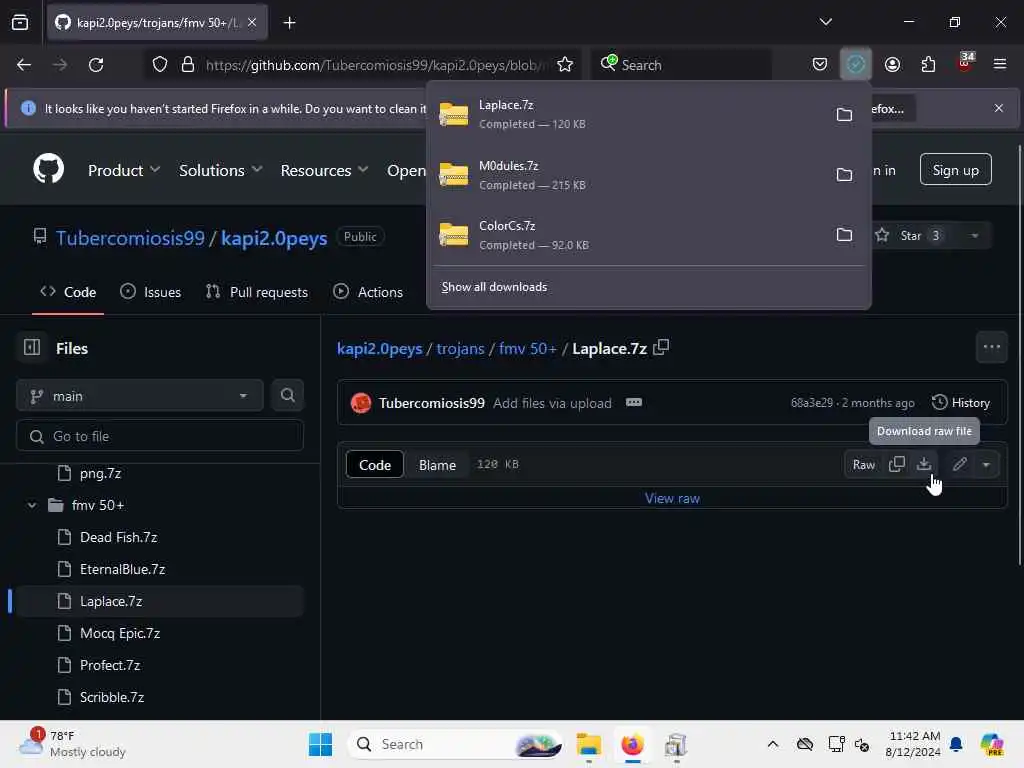Dismiss the Firefox refresh notification bar
Screen dimensions: 1024x768
999,108
